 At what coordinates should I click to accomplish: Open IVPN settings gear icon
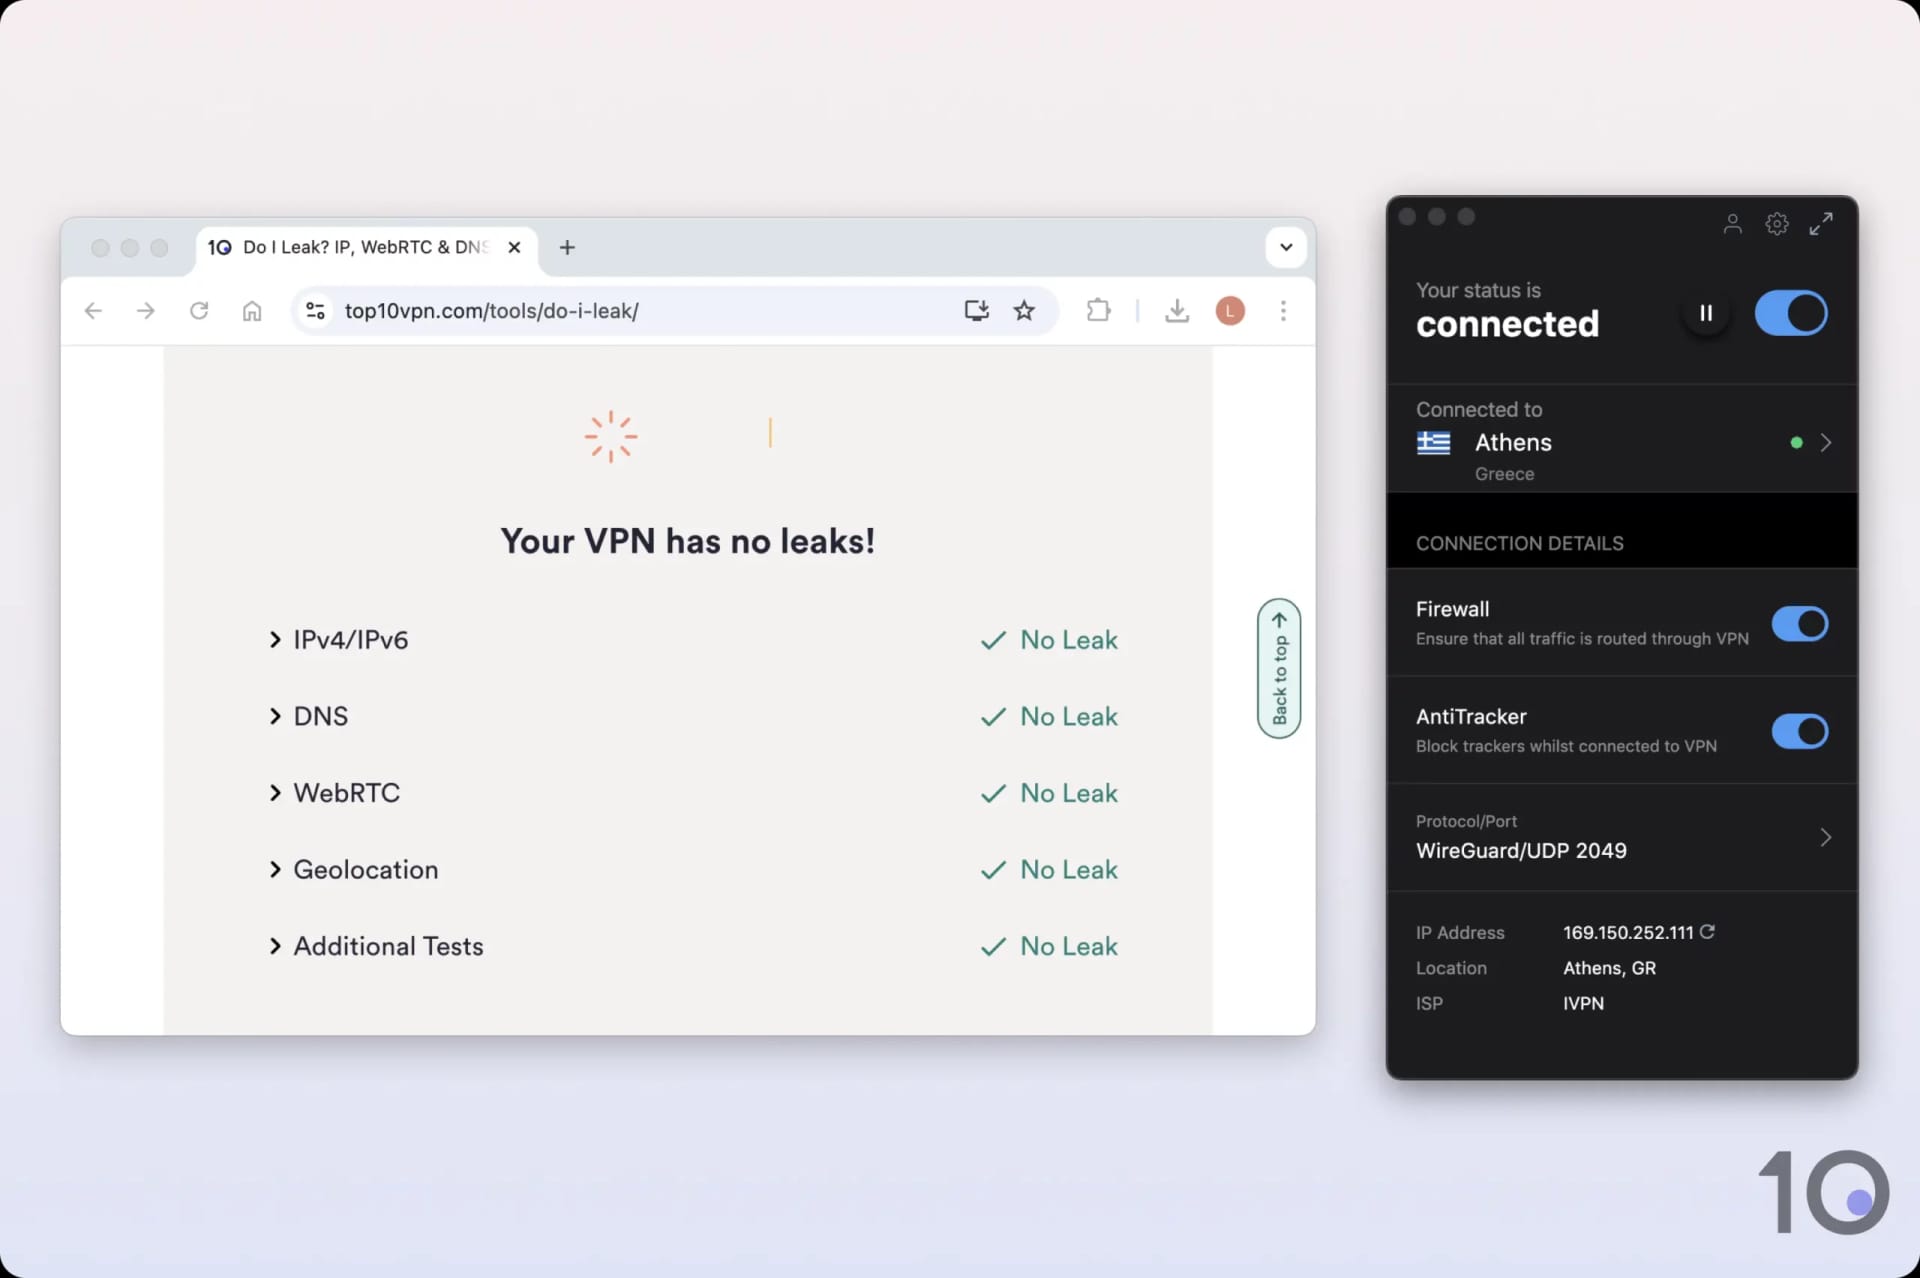tap(1775, 223)
